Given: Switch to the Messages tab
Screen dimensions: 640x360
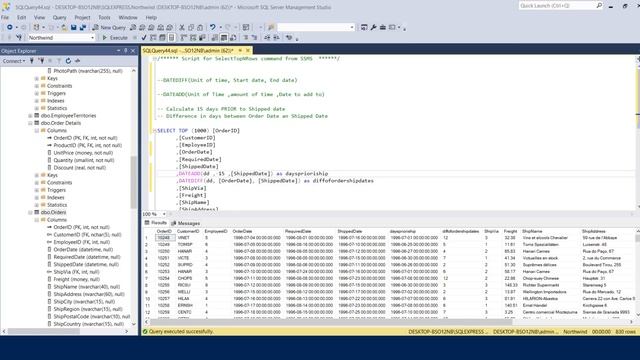Looking at the screenshot, I should tap(186, 223).
